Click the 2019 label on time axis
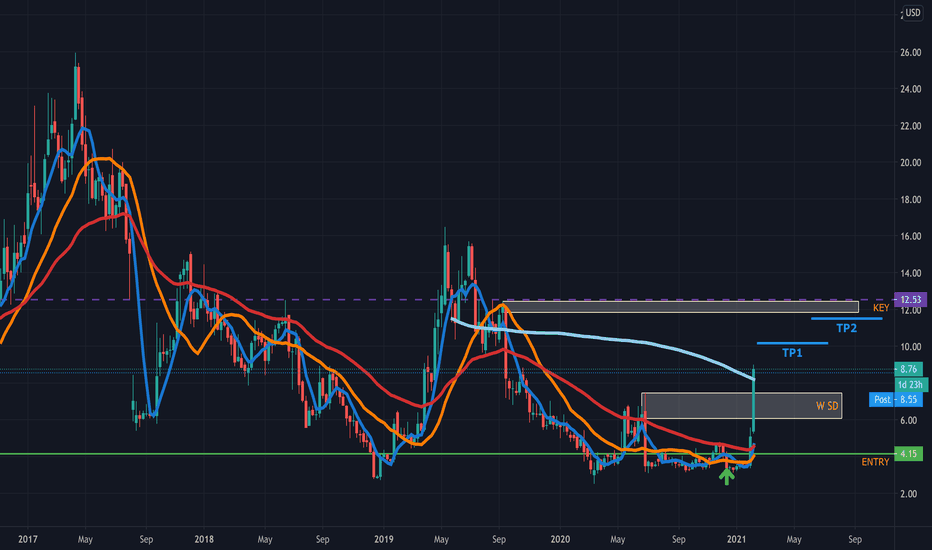Viewport: 932px width, 550px height. (x=383, y=539)
